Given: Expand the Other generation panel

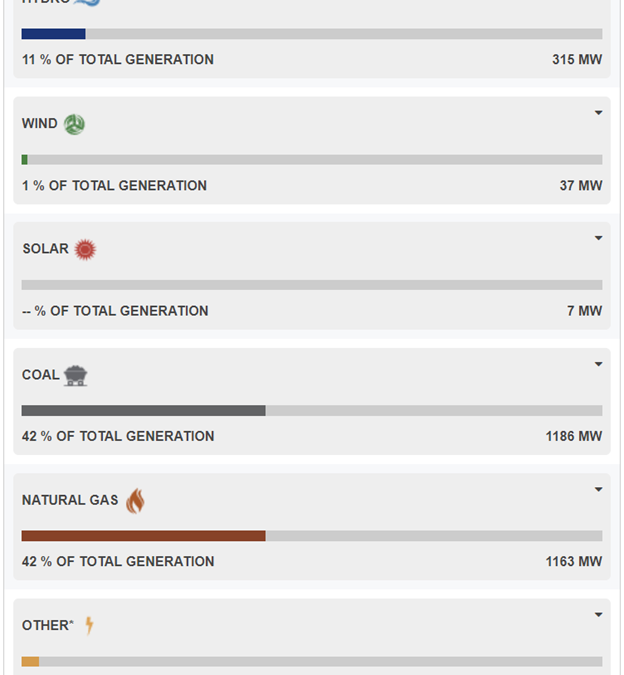Looking at the screenshot, I should (598, 615).
